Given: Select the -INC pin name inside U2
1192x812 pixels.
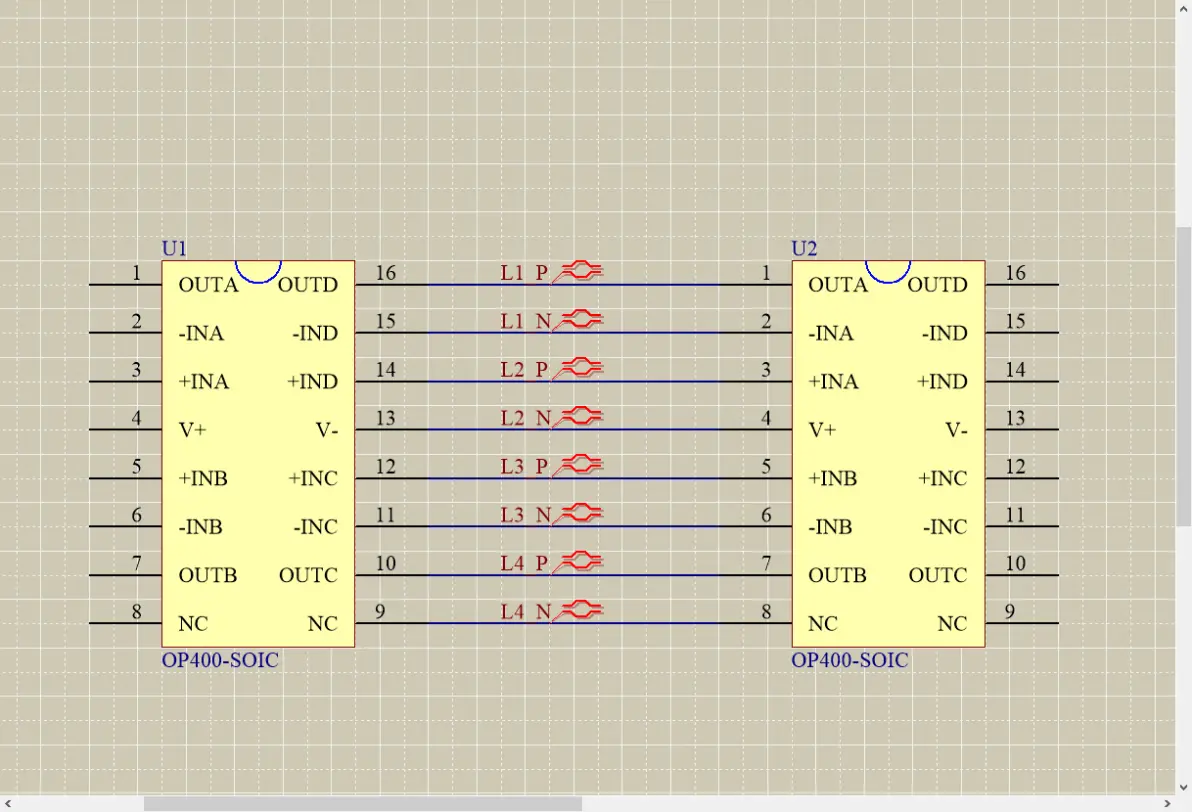Looking at the screenshot, I should [945, 527].
